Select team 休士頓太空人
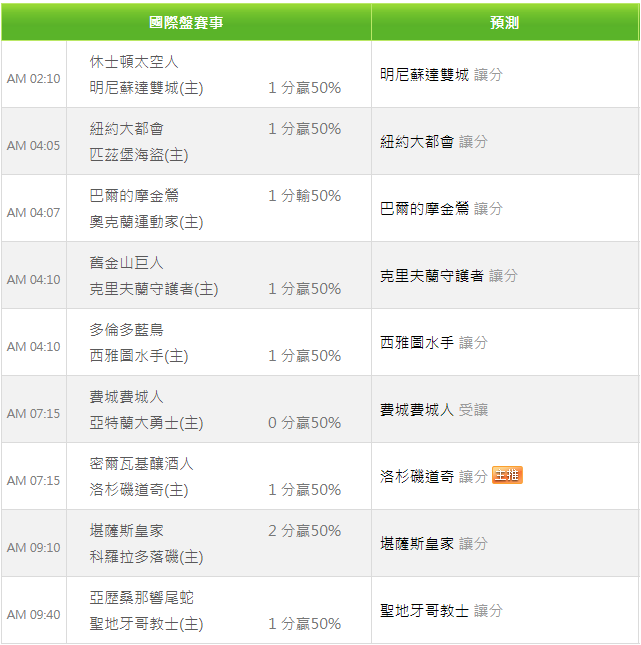Image resolution: width=641 pixels, height=645 pixels. click(x=134, y=62)
